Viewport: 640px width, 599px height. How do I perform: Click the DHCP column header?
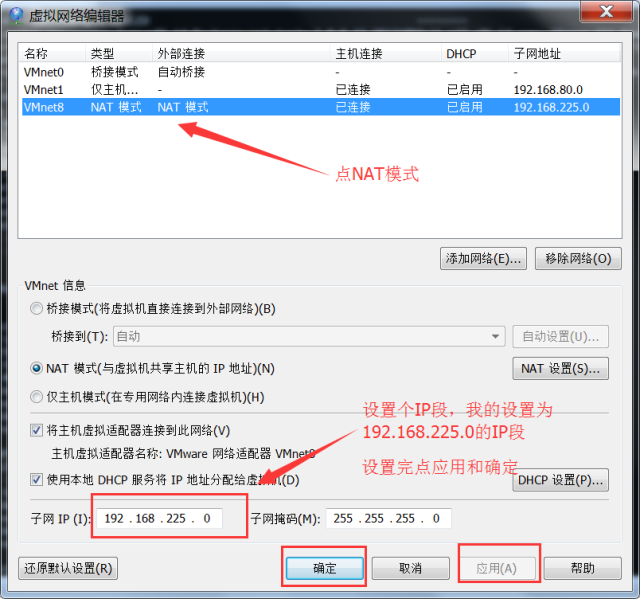pyautogui.click(x=475, y=53)
